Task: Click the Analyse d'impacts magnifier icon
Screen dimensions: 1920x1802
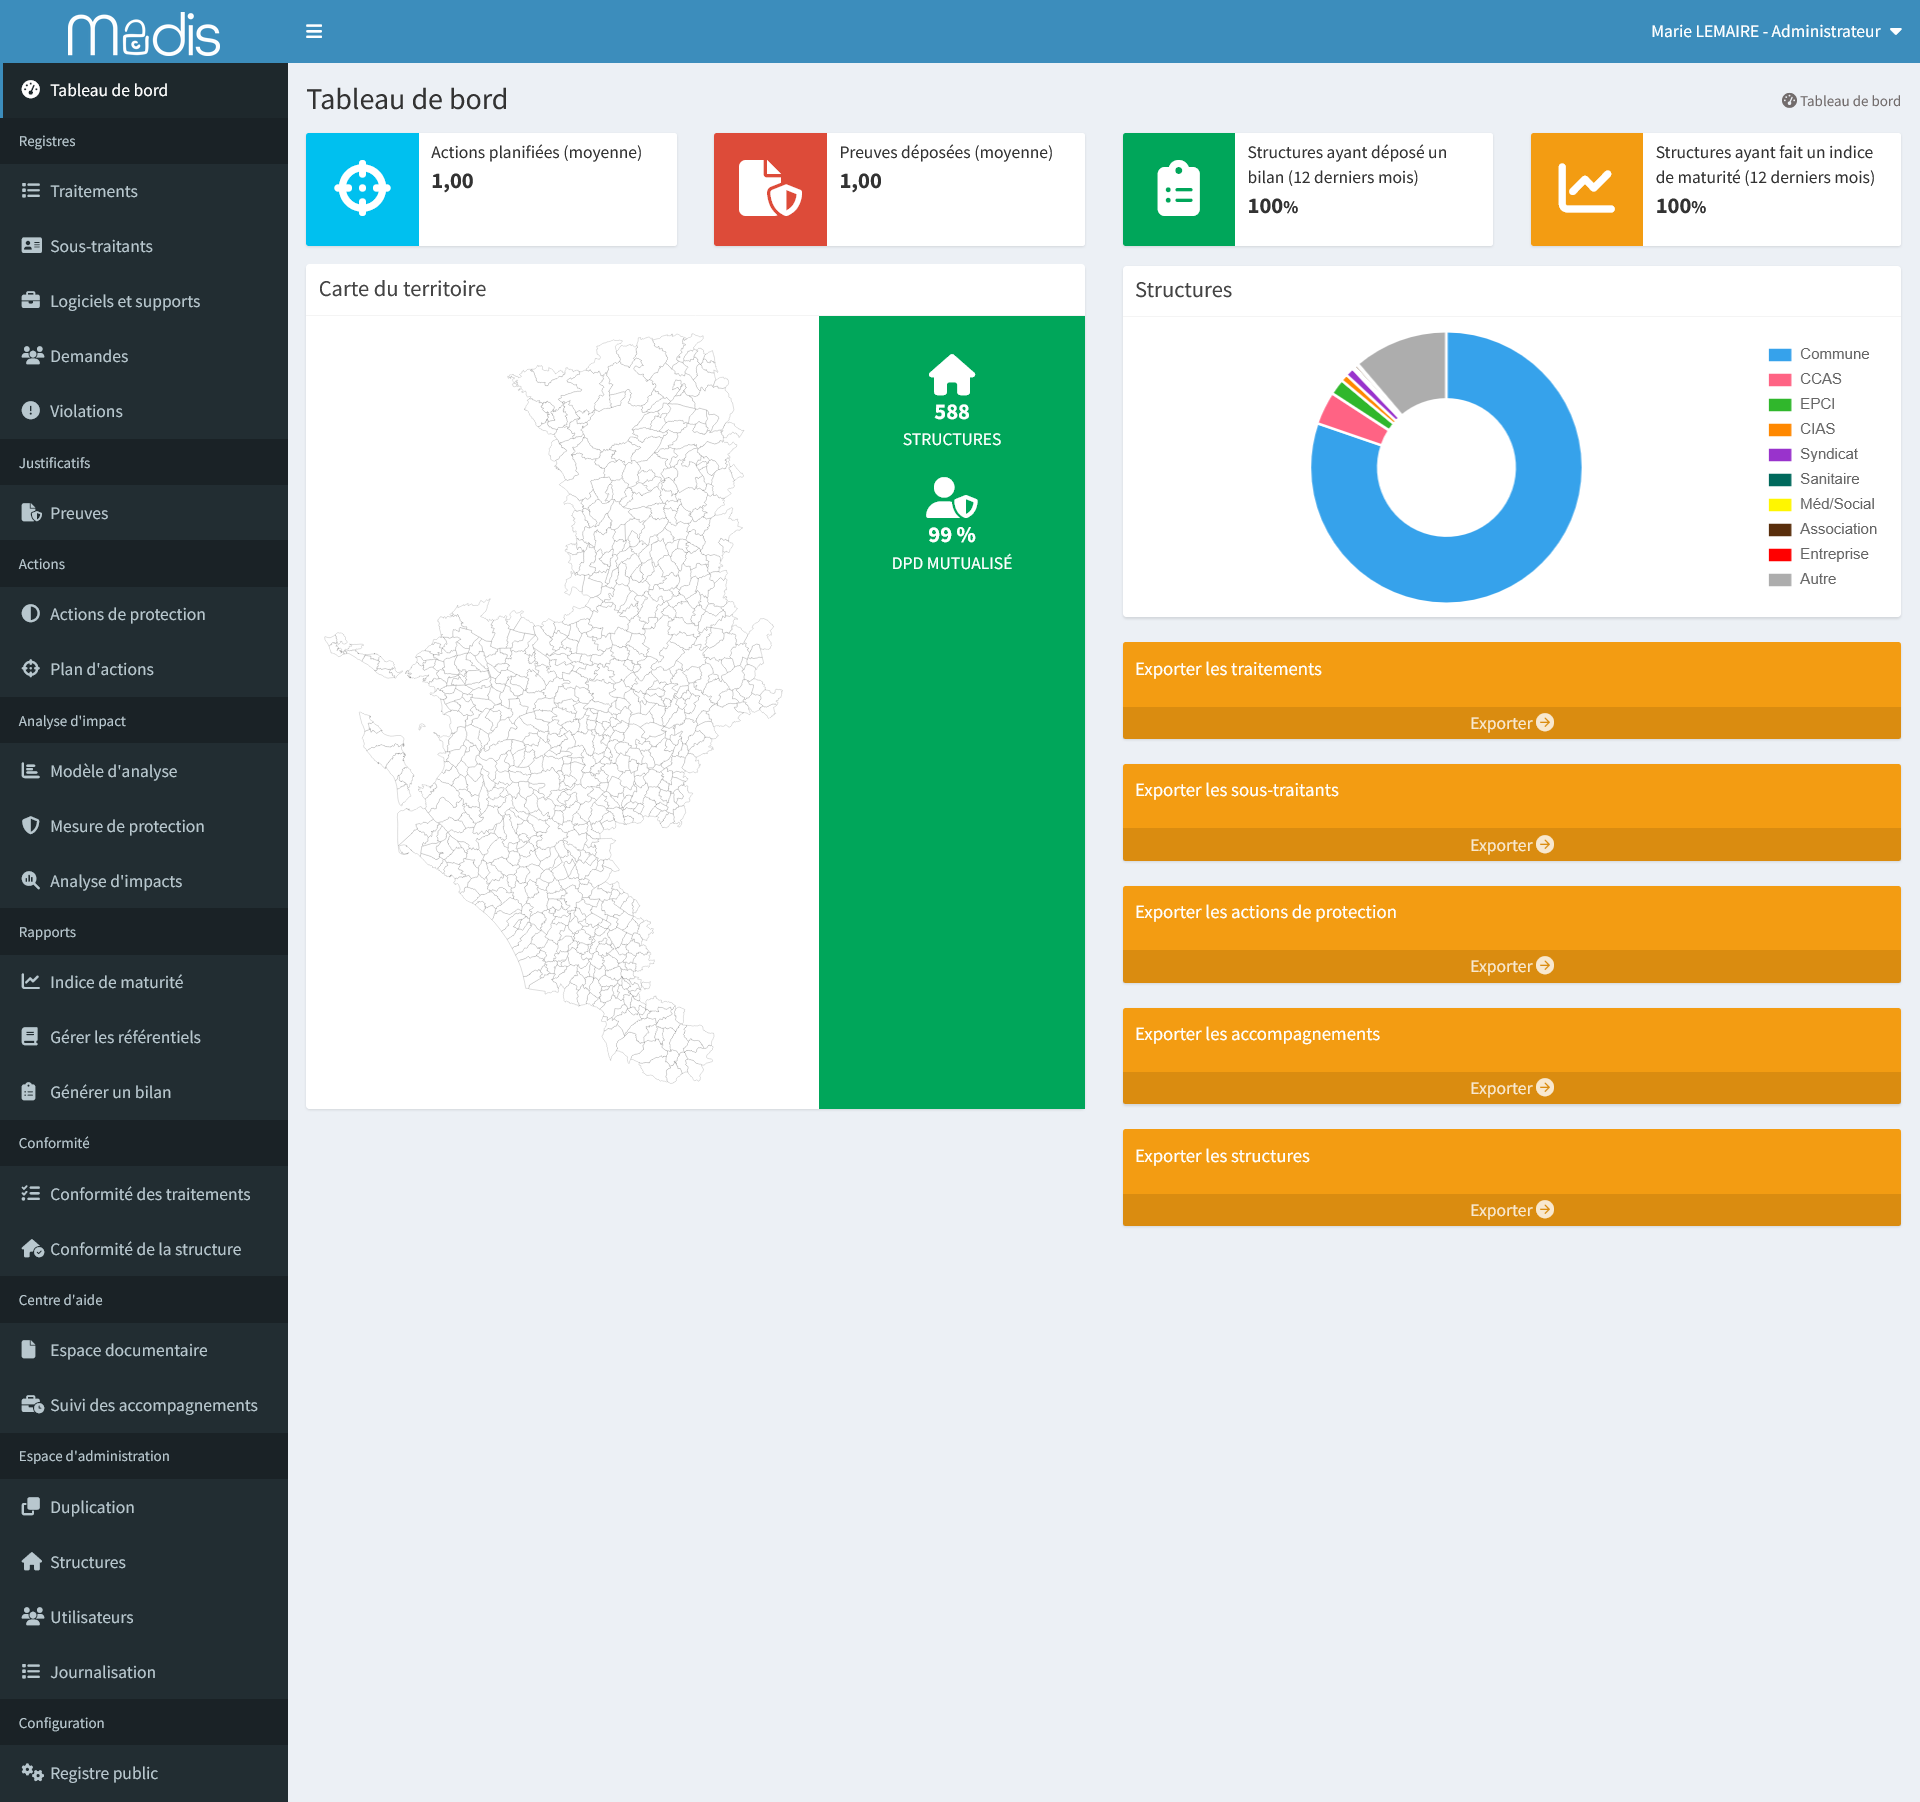Action: [31, 880]
